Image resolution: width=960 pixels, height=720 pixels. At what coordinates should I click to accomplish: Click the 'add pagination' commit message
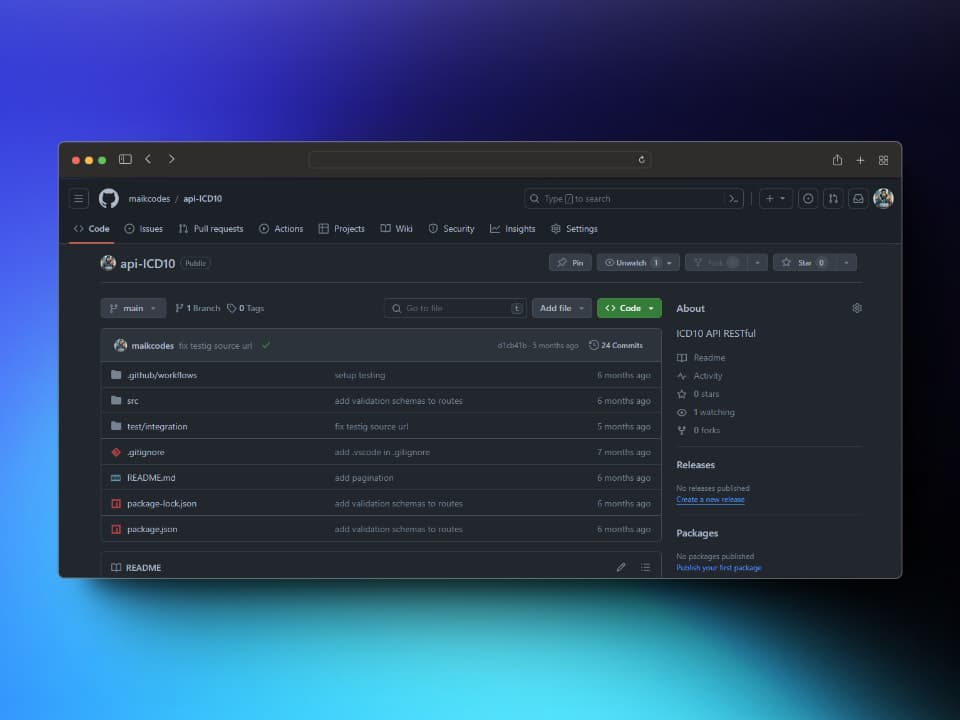(x=364, y=478)
